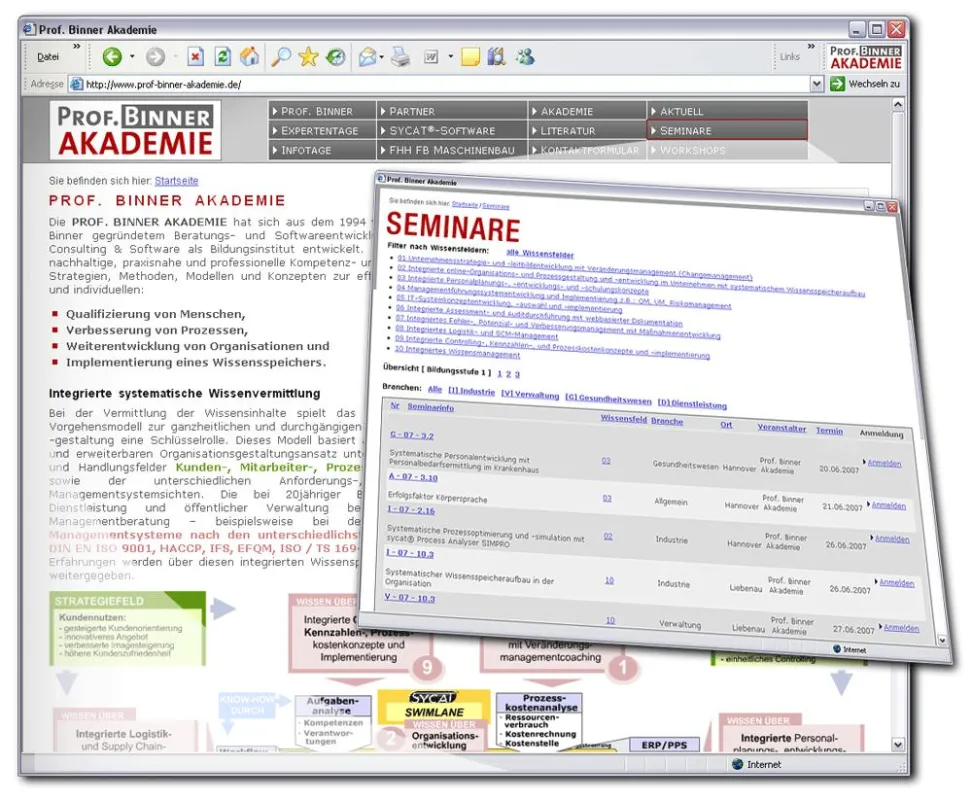The image size is (972, 800).
Task: Go to the Home page icon
Action: 250,57
